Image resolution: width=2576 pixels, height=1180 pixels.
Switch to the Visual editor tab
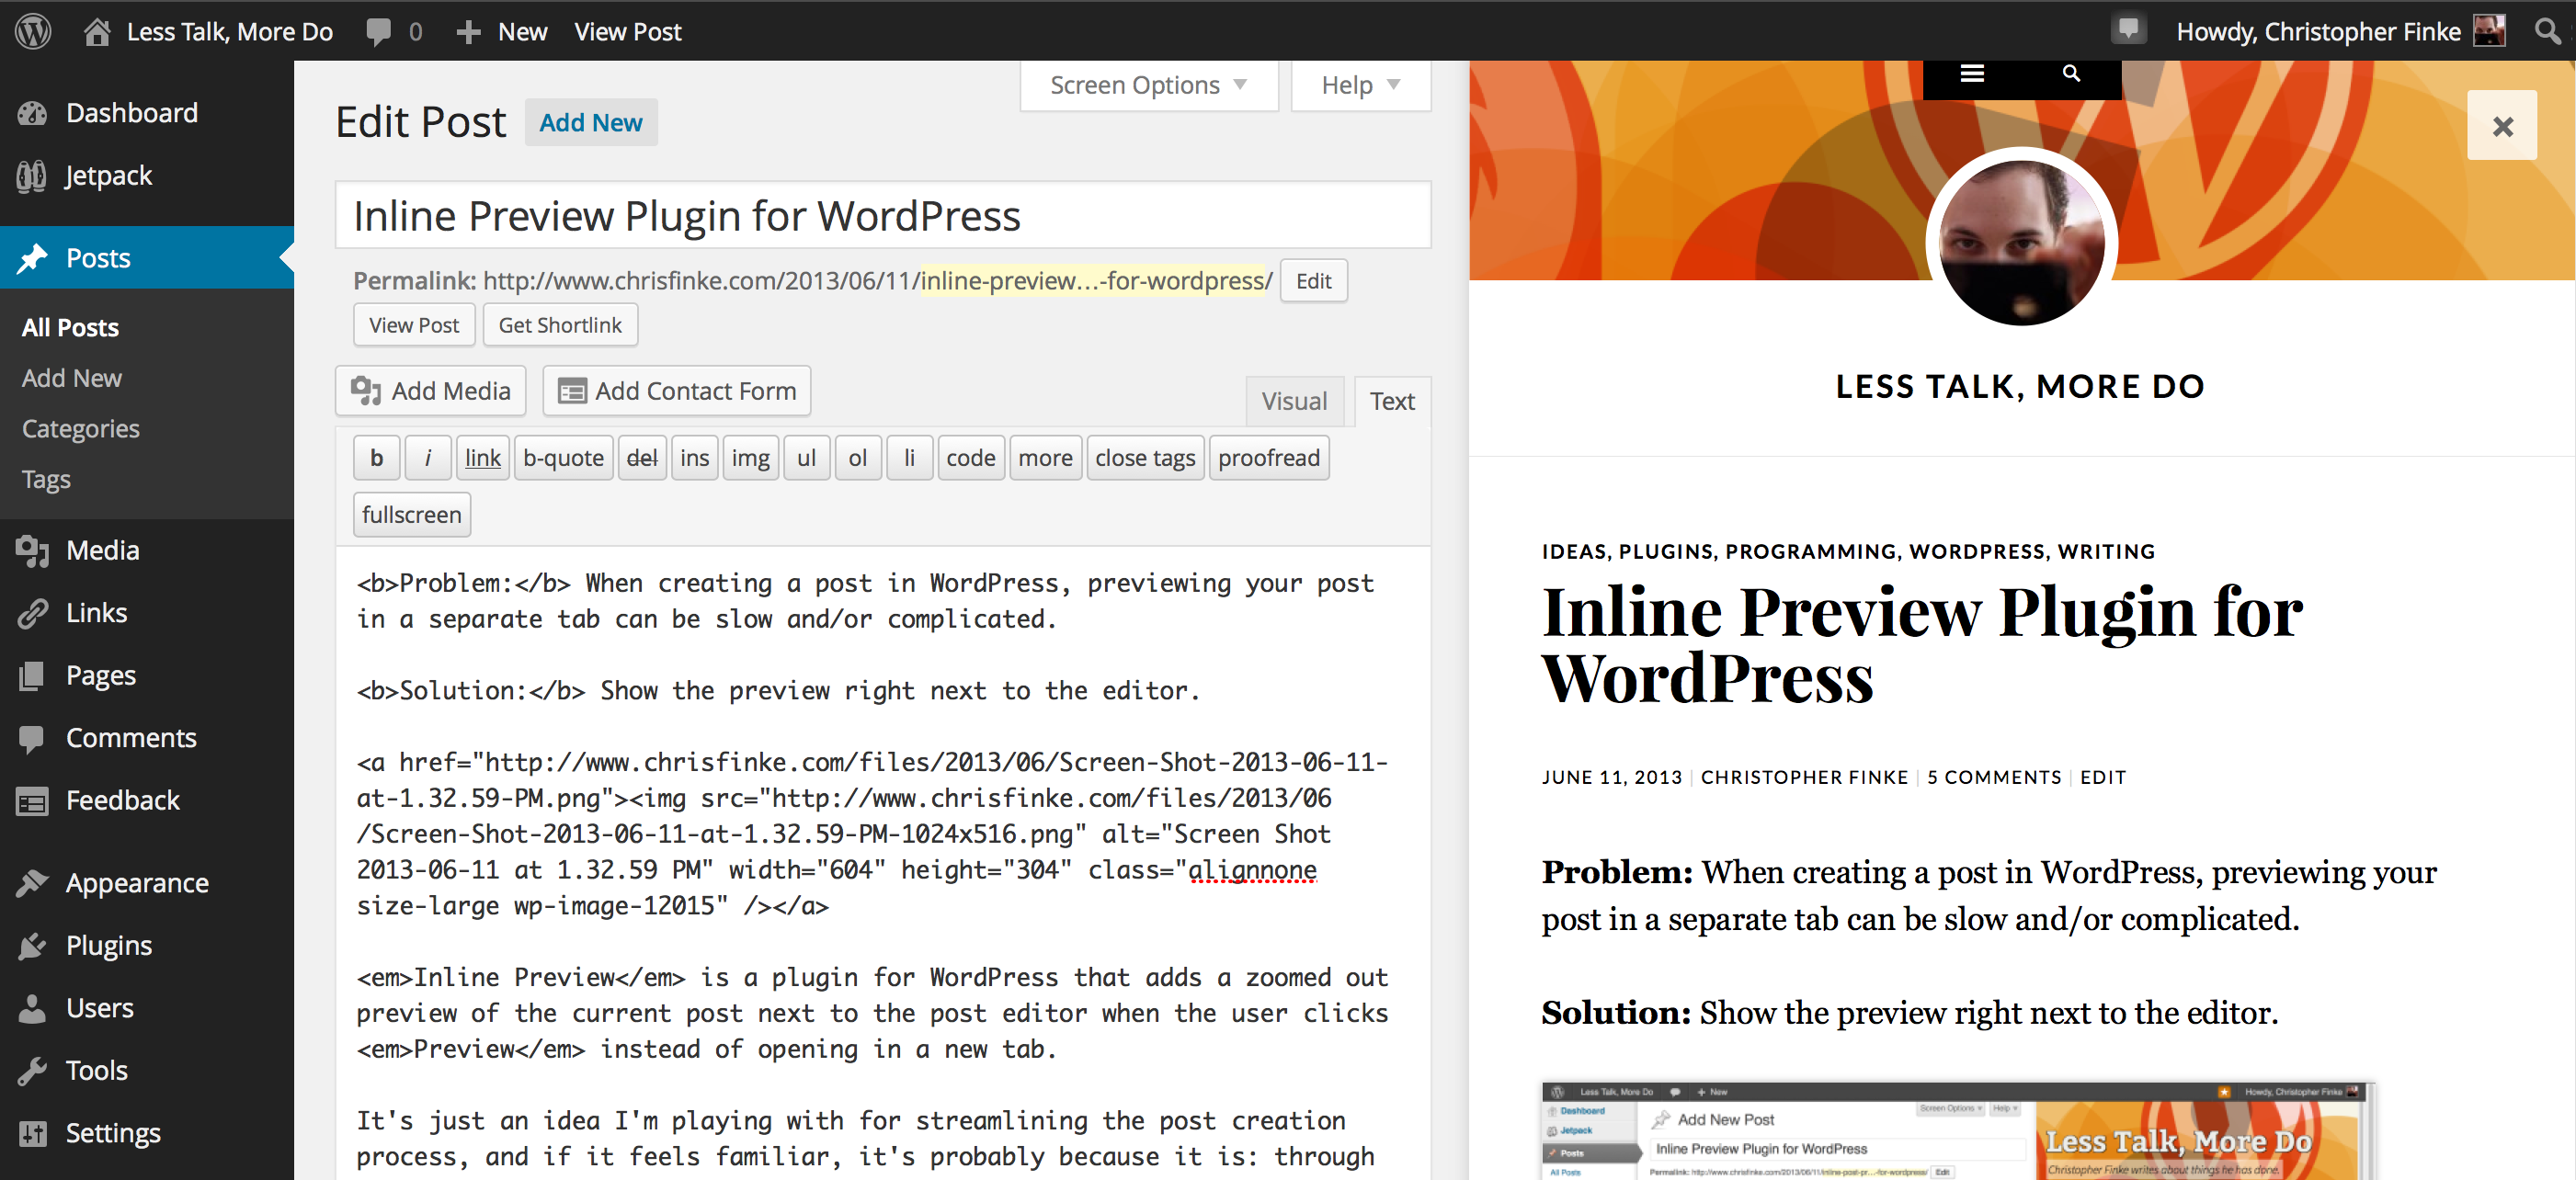pos(1294,401)
